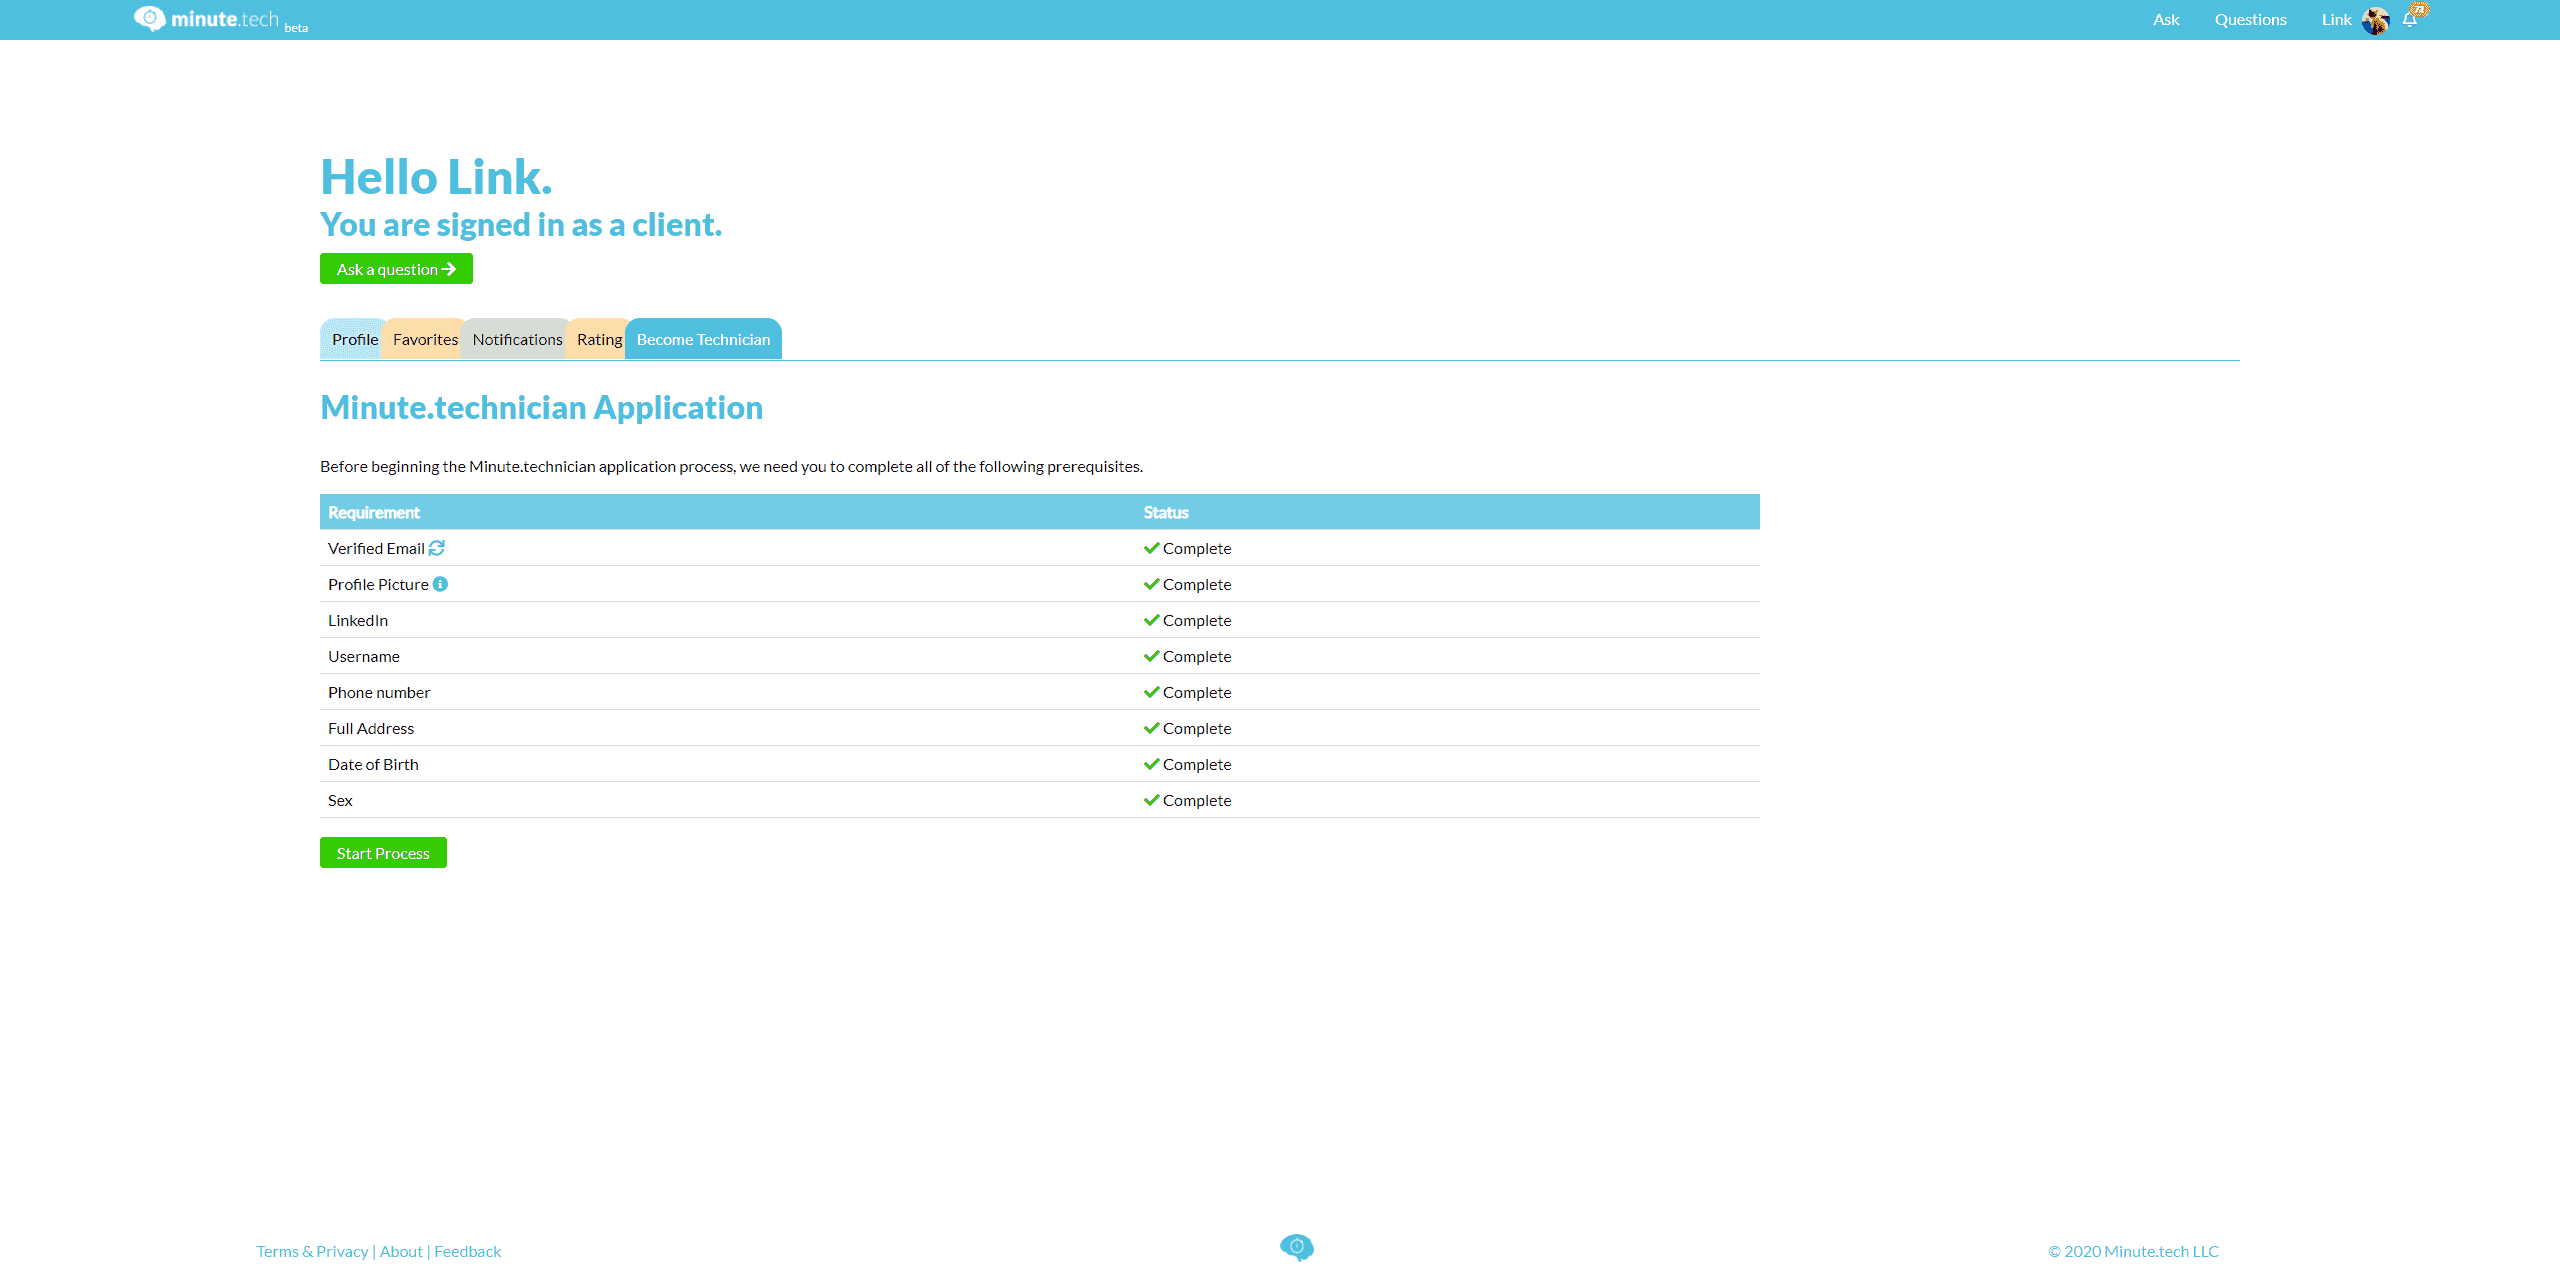Click the green checkmark for Sex status
The image size is (2560, 1280).
tap(1151, 800)
